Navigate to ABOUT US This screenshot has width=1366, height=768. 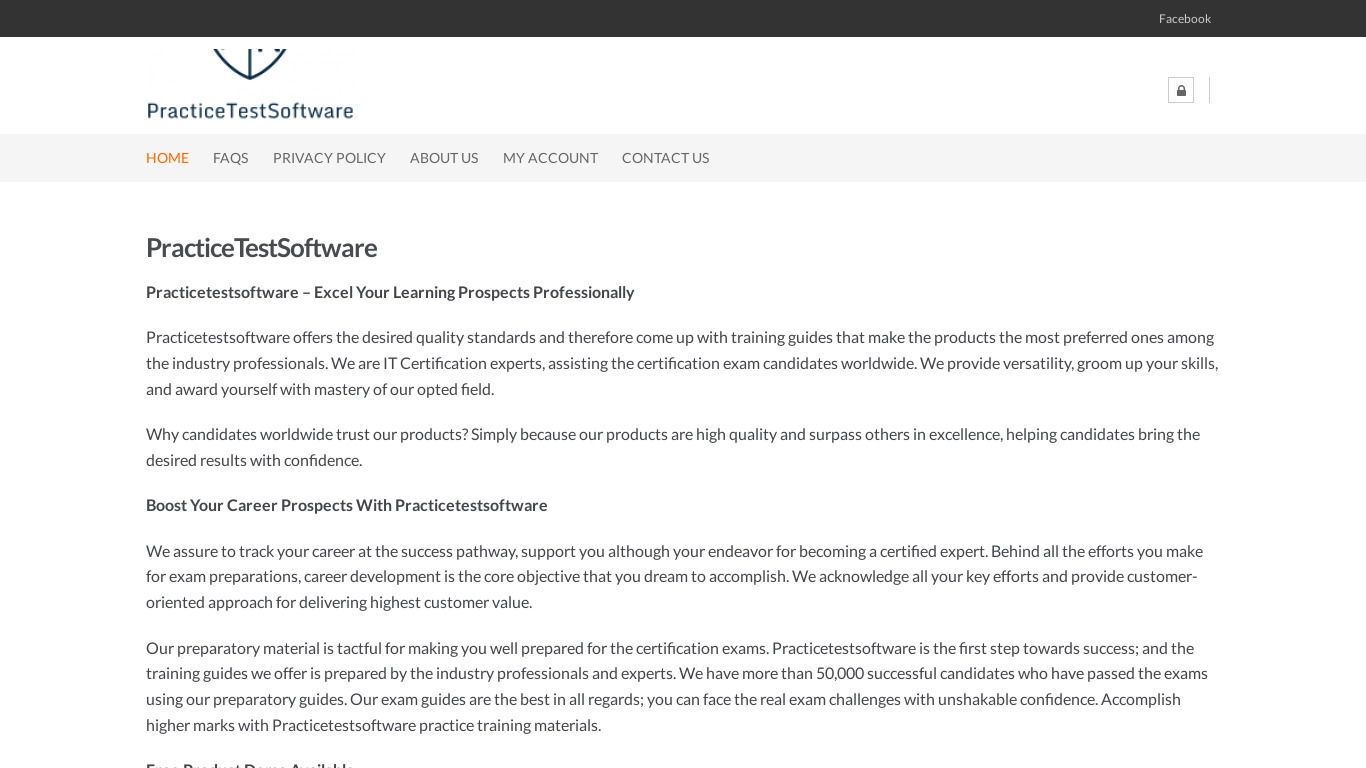point(444,158)
